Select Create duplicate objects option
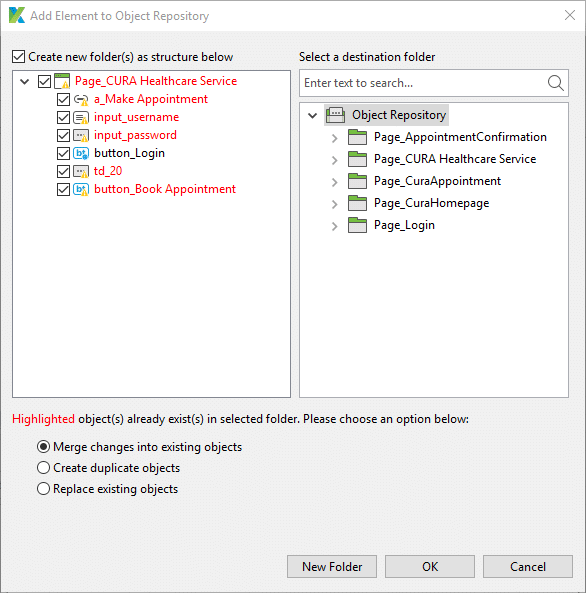586x593 pixels. point(44,468)
